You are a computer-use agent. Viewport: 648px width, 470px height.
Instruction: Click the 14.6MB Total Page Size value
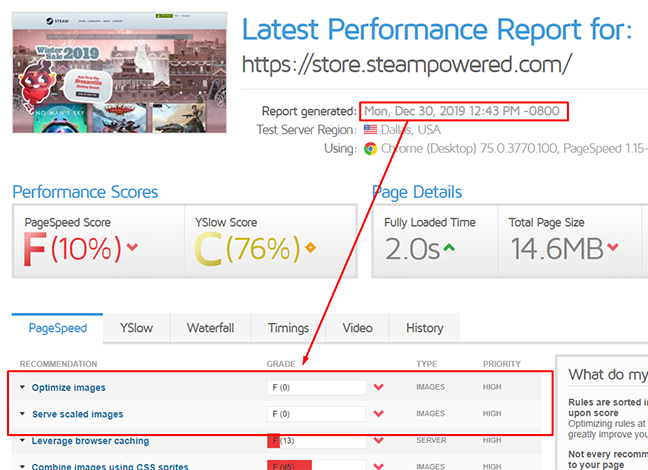point(557,249)
